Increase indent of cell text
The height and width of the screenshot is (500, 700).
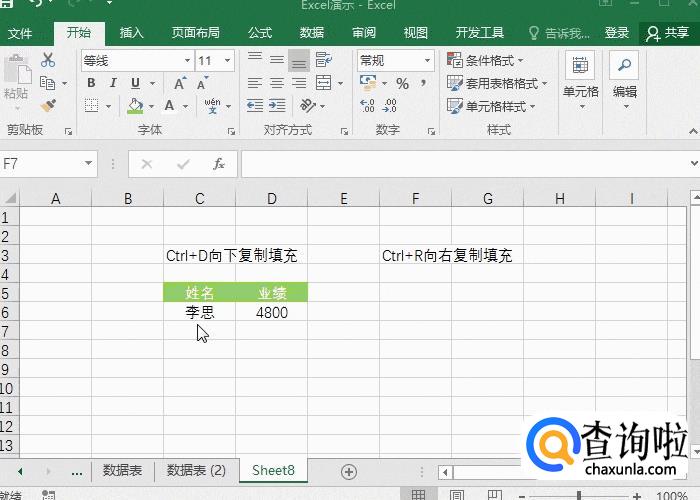tap(277, 106)
